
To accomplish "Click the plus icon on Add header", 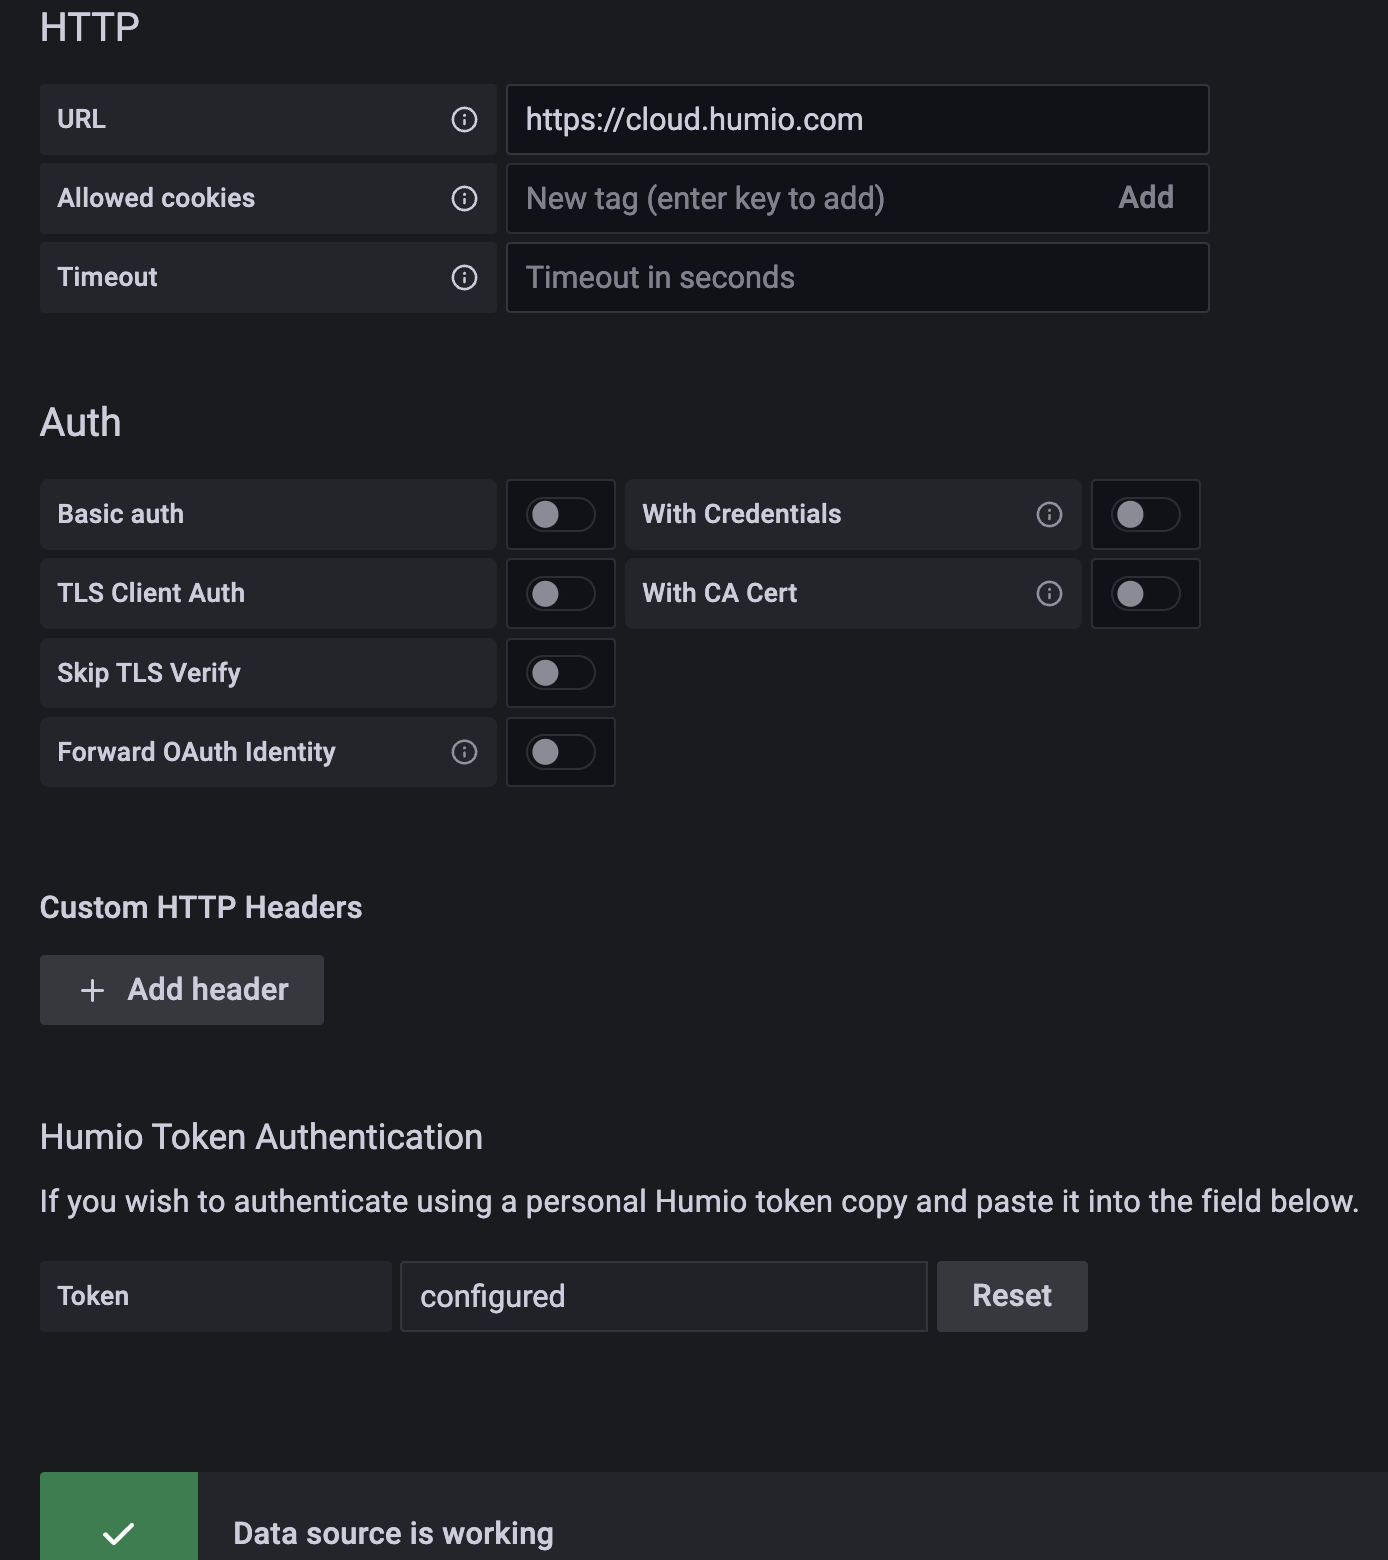I will coord(91,989).
